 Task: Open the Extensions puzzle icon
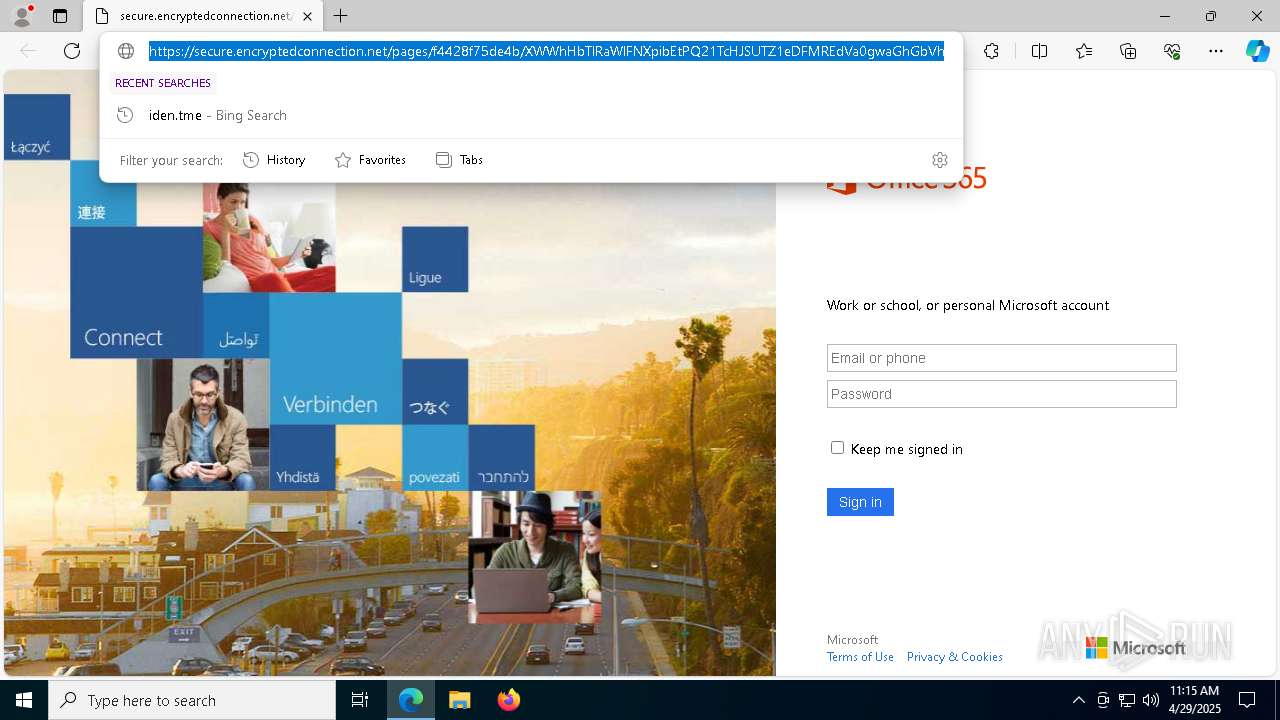pyautogui.click(x=991, y=51)
